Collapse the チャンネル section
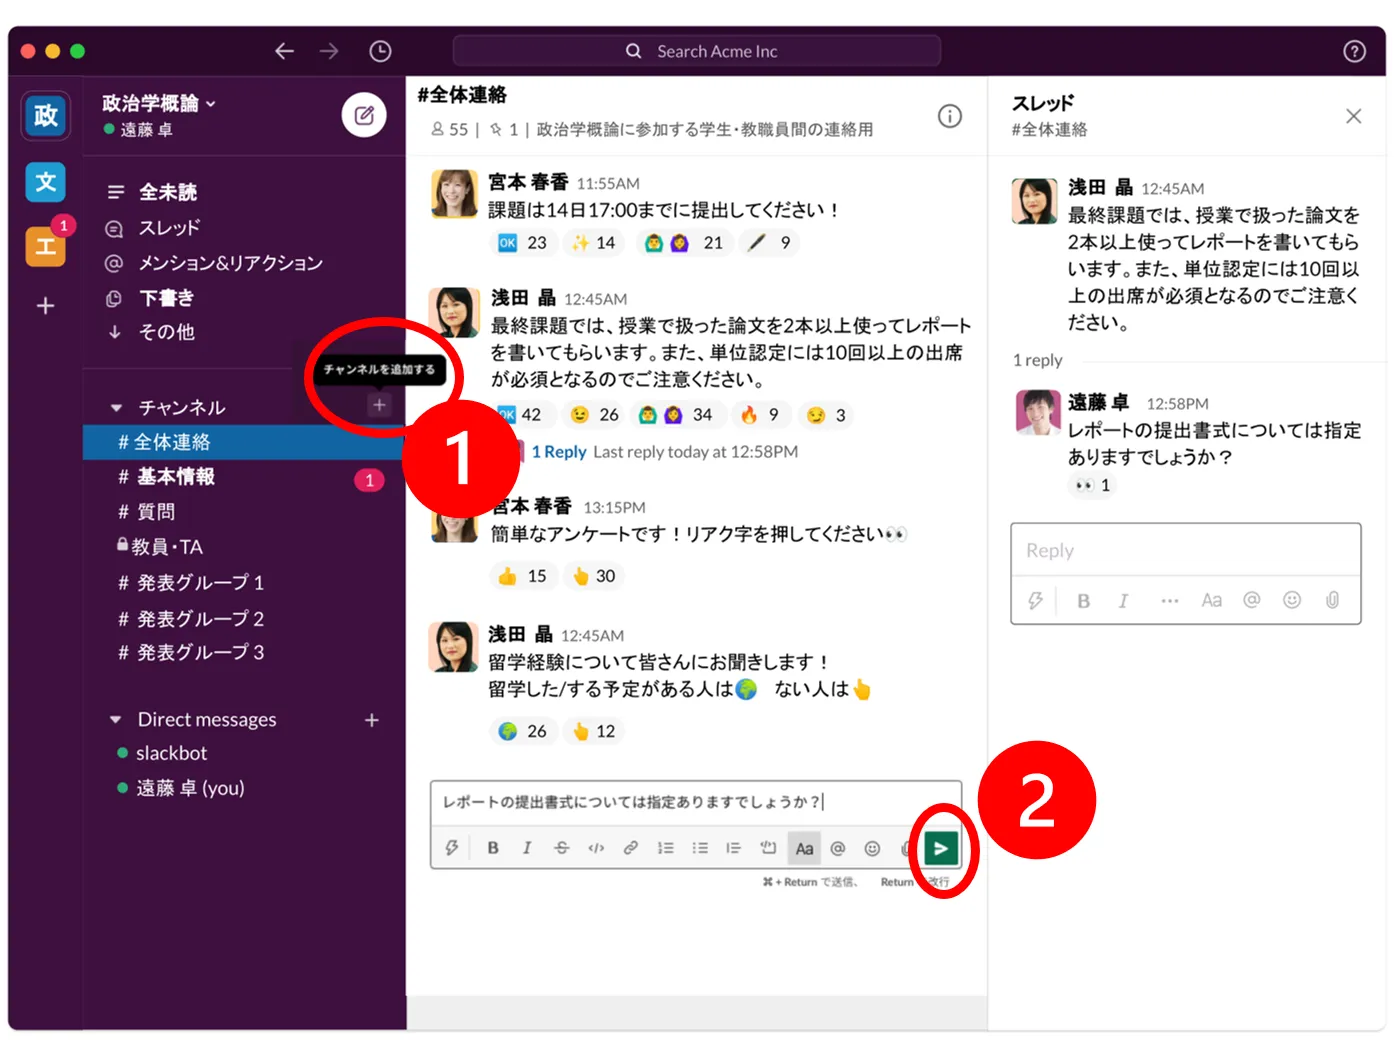This screenshot has height=1041, width=1396. point(116,408)
